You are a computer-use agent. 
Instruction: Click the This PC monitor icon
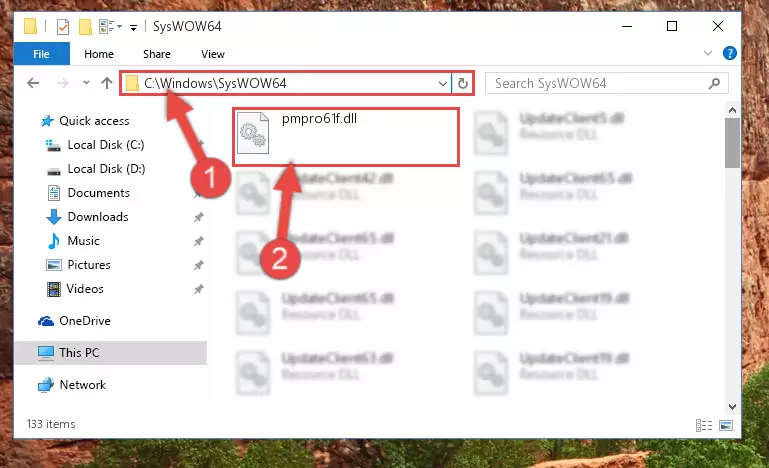(46, 353)
